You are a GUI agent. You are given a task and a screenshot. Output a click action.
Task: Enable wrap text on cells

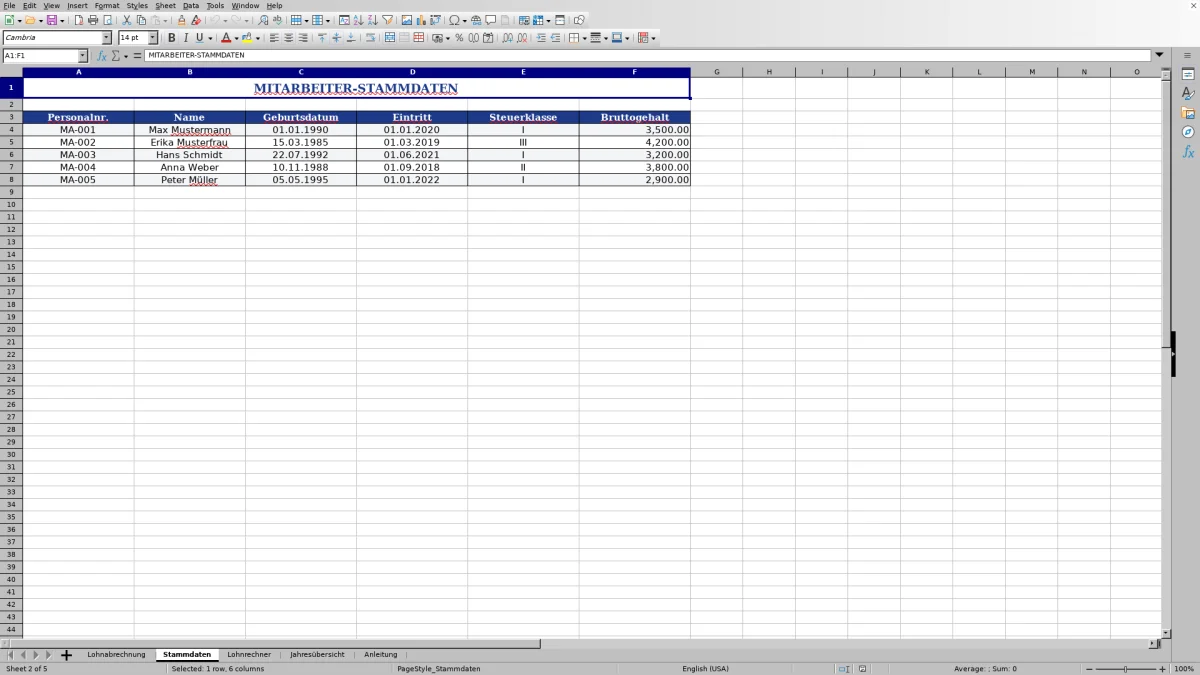pos(371,37)
